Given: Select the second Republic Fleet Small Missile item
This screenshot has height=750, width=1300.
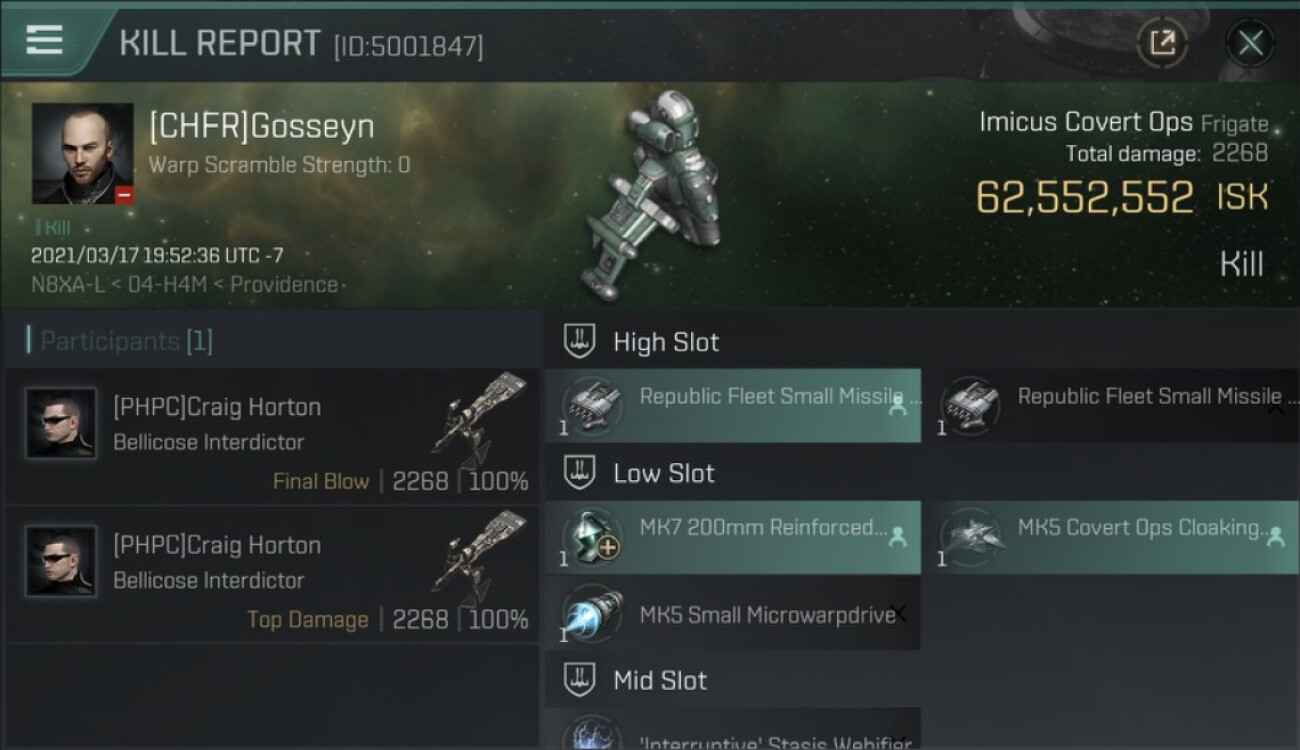Looking at the screenshot, I should (x=1111, y=405).
